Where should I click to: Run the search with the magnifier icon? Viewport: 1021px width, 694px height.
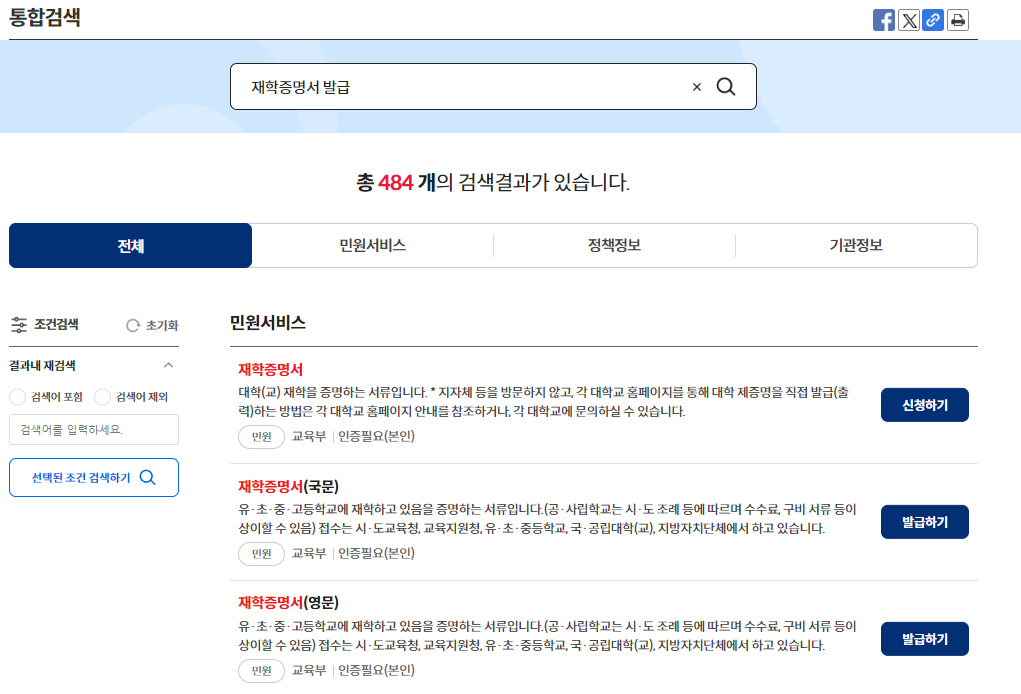pos(726,87)
